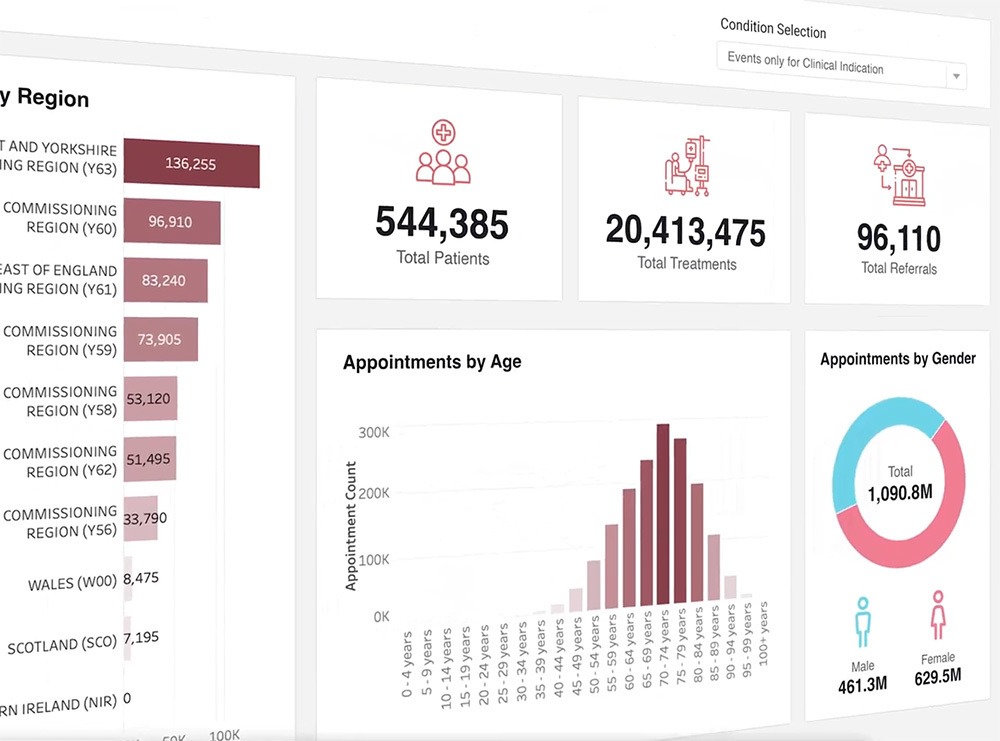Click the Appointments by Age chart title
This screenshot has width=1000, height=741.
tap(432, 362)
